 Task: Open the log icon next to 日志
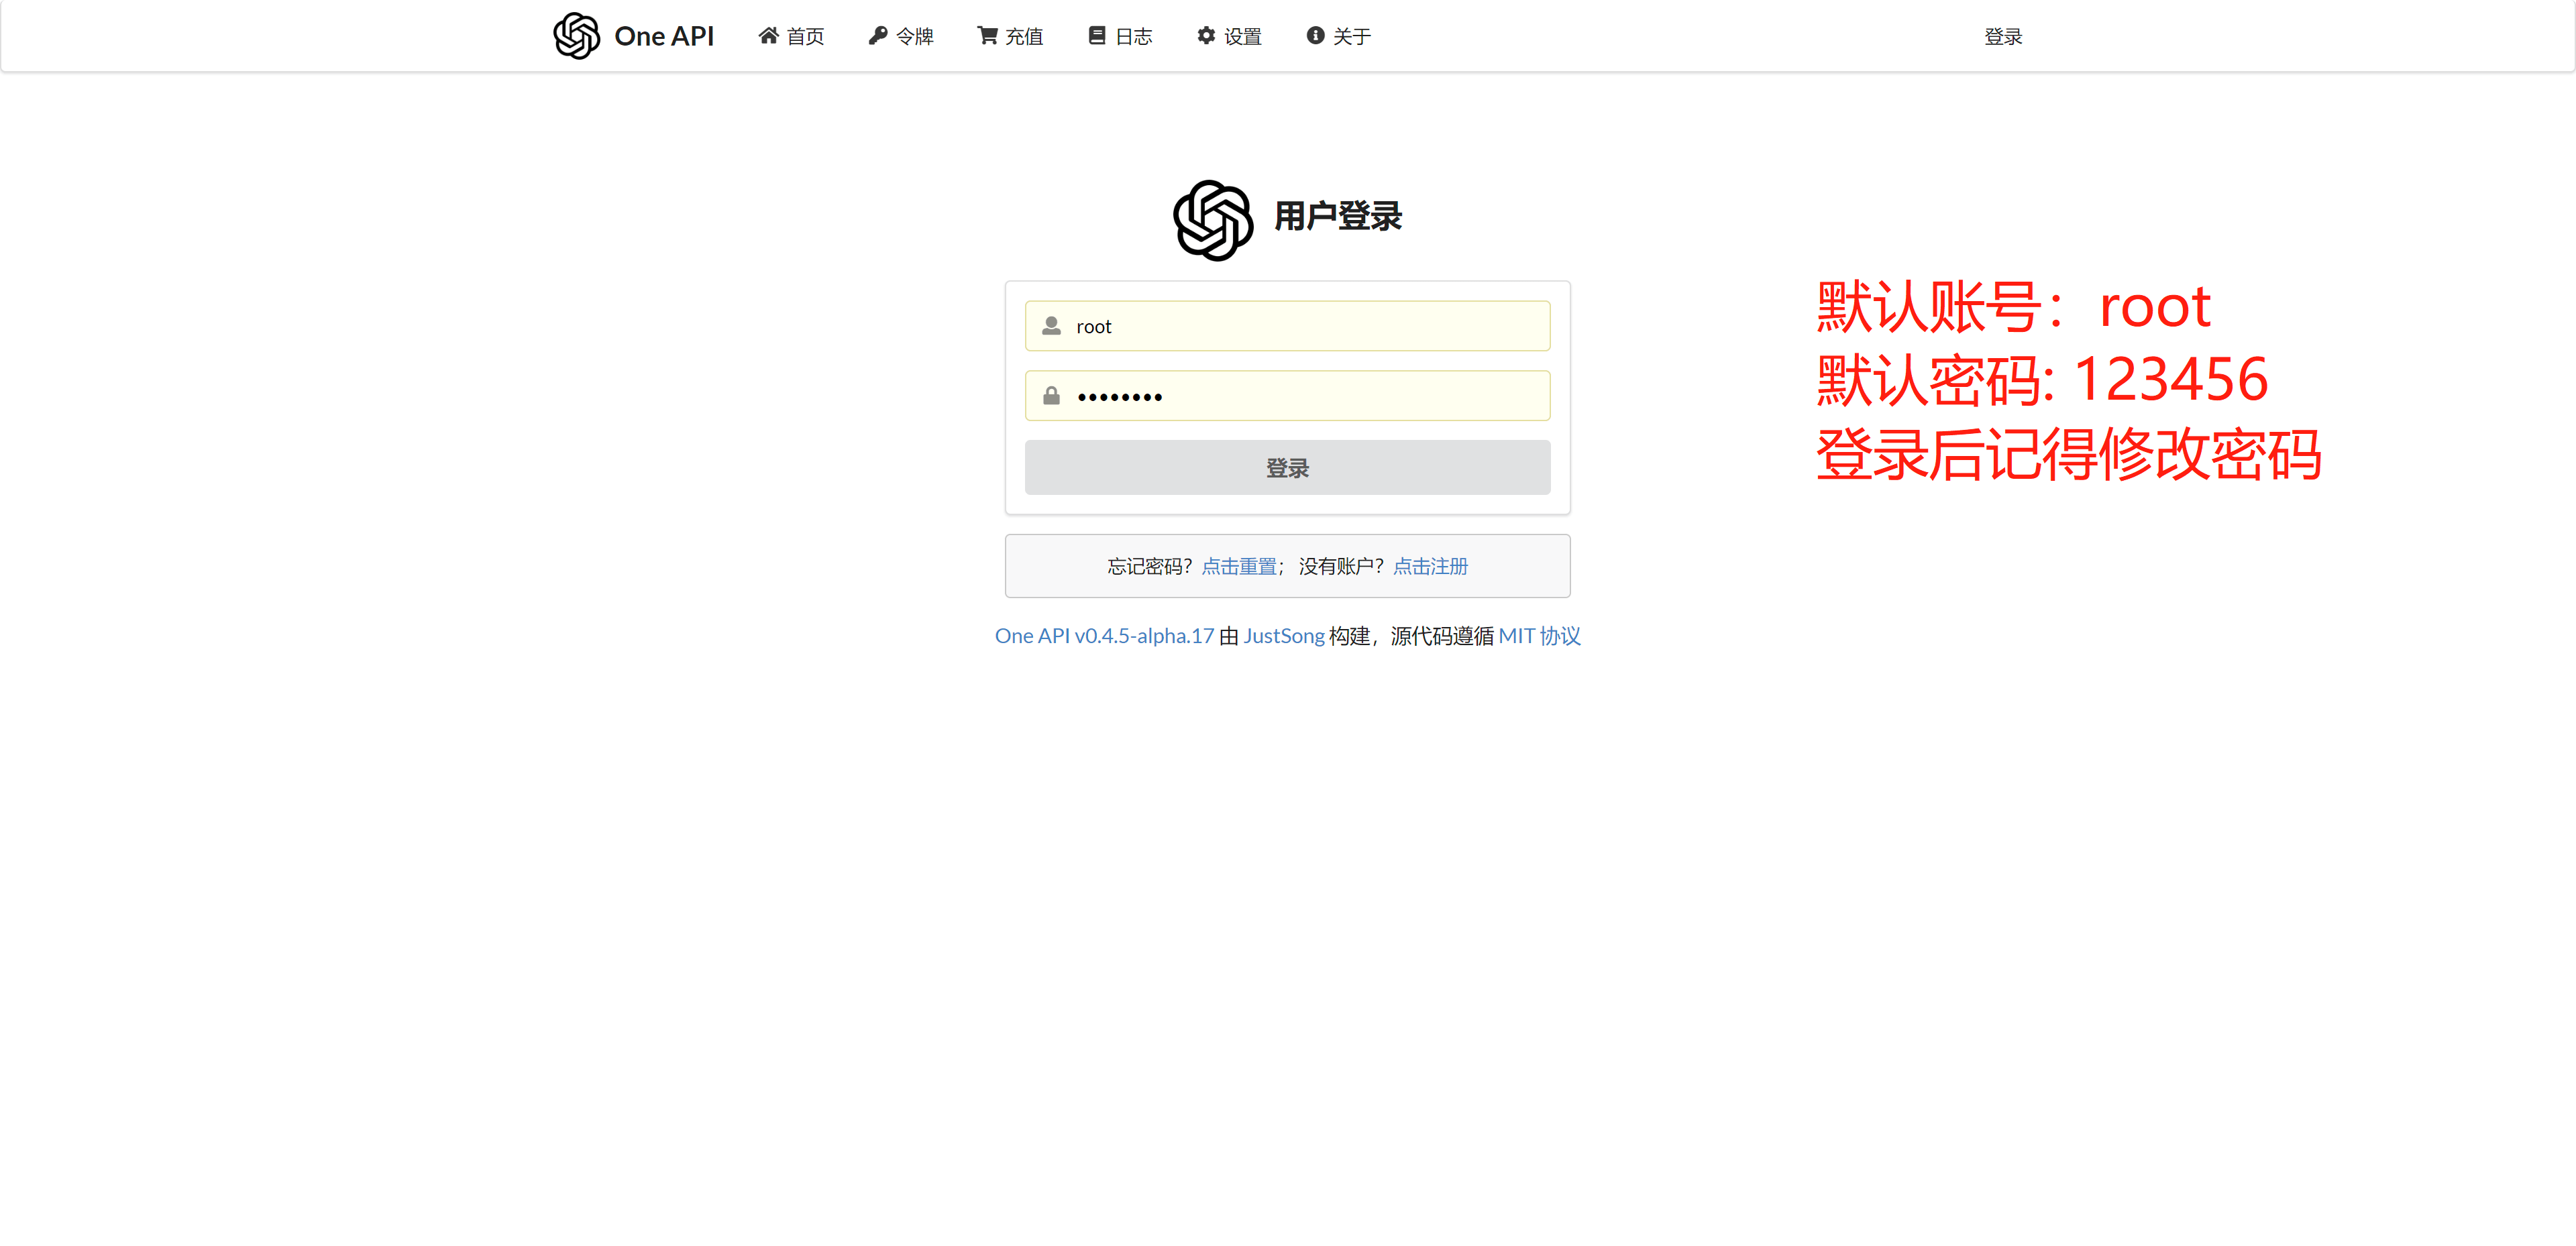(1096, 36)
